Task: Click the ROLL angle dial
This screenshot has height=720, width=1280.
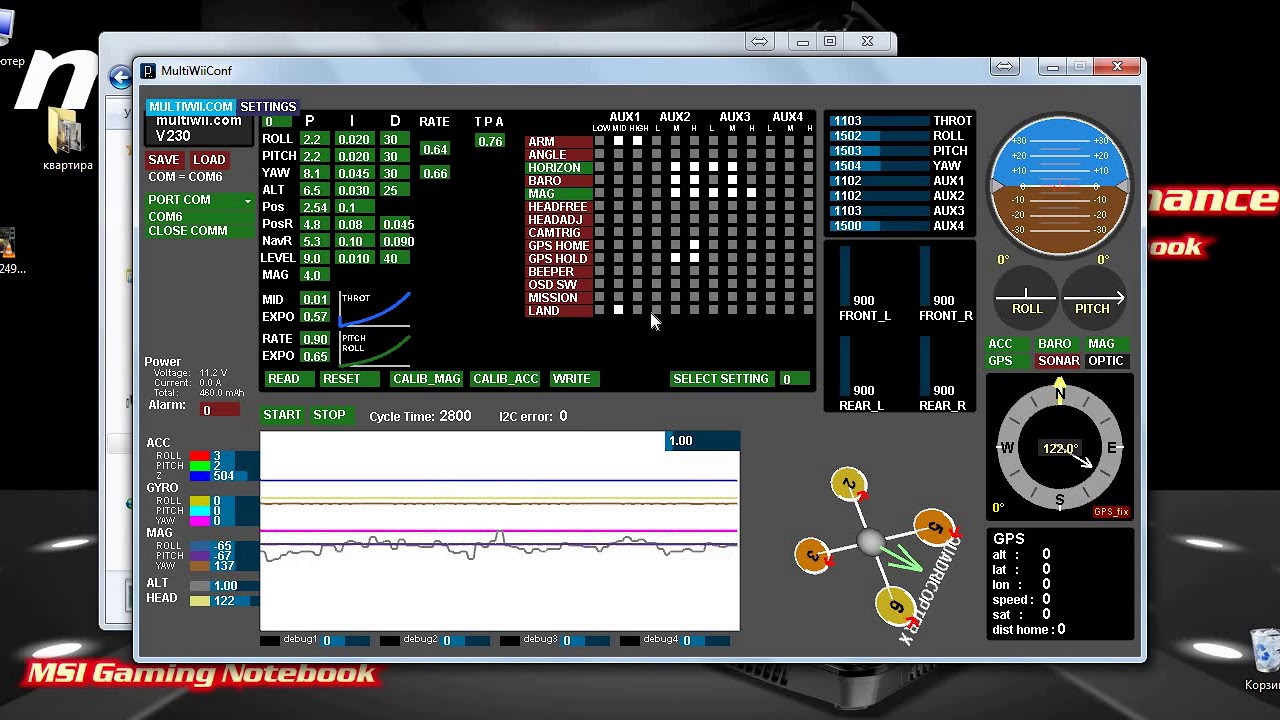Action: (x=1027, y=298)
